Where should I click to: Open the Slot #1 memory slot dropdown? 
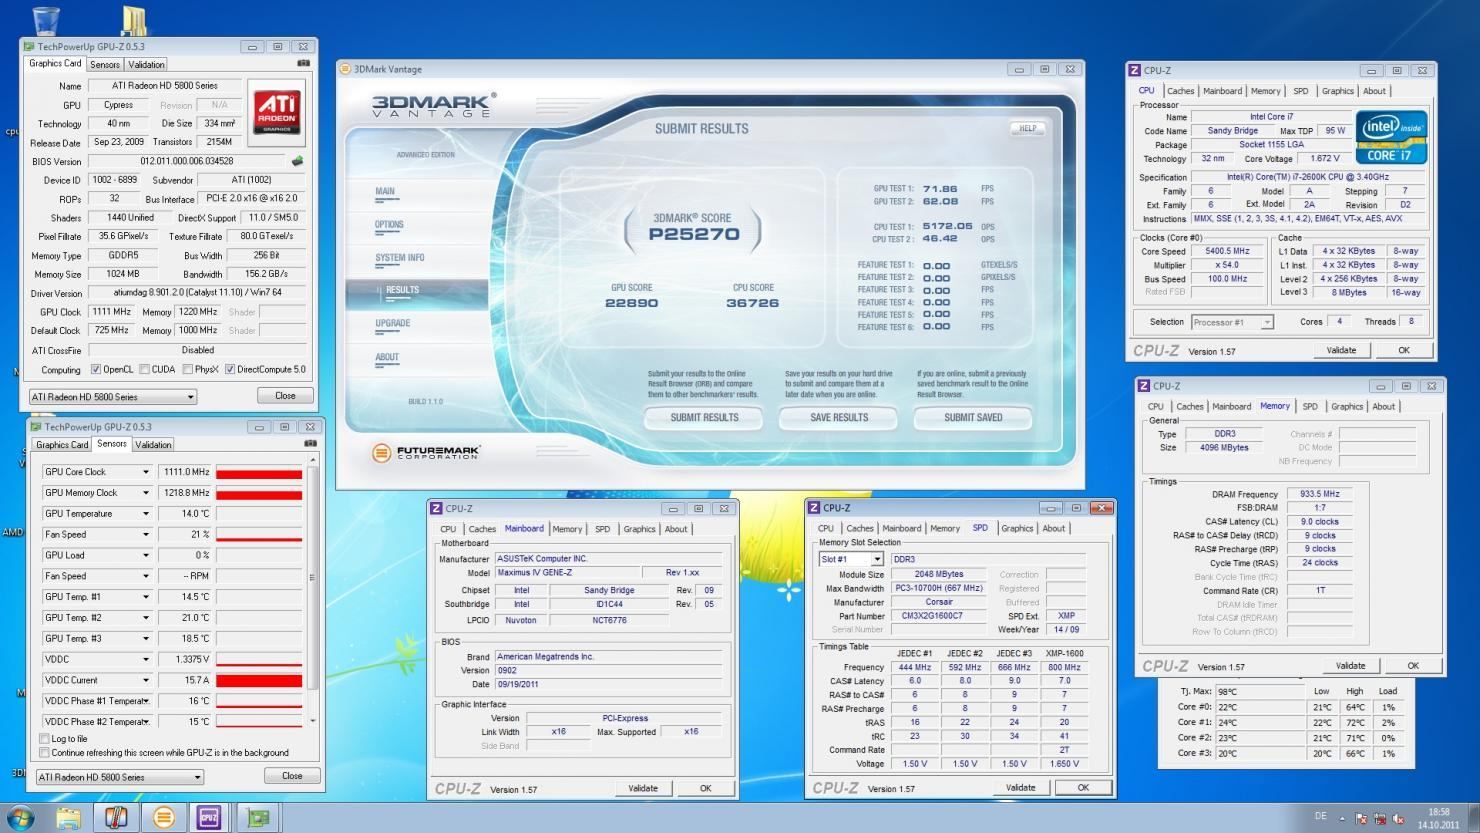tap(851, 559)
